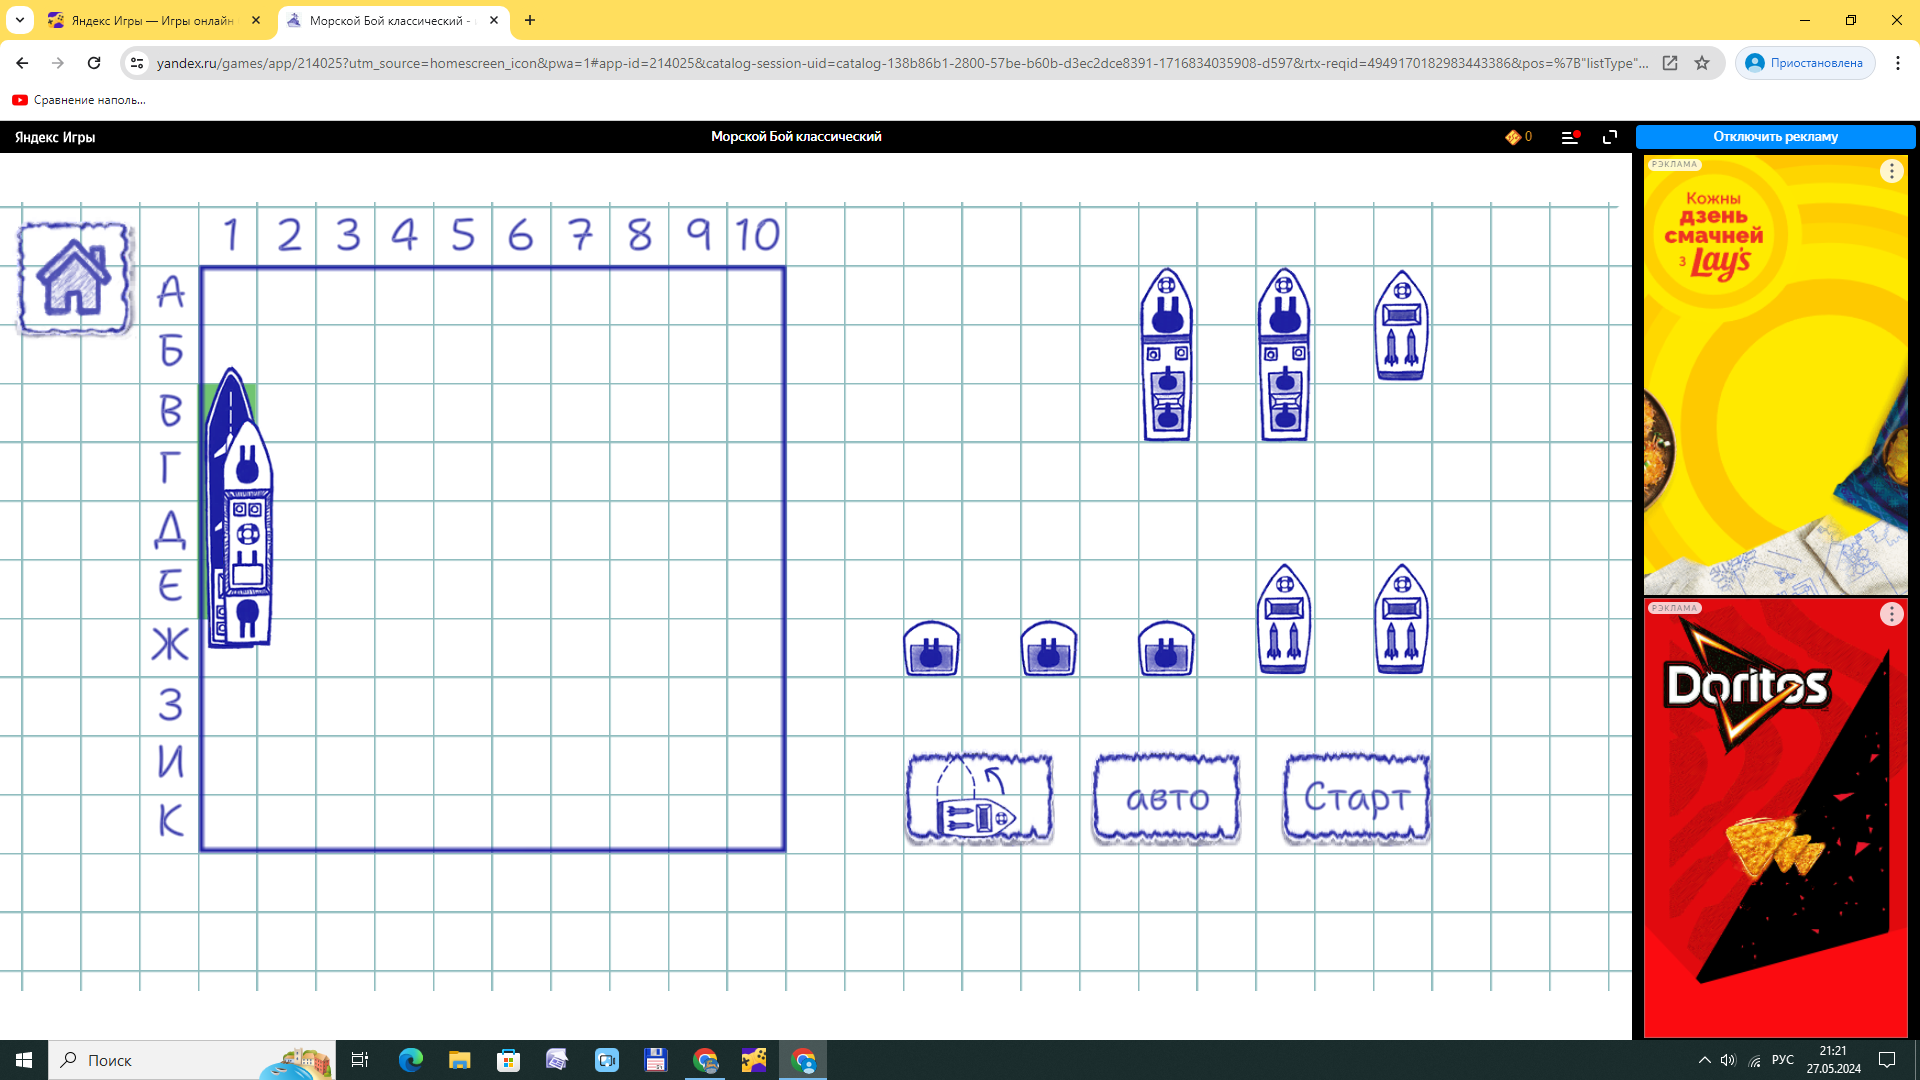Open Doritos ad options three-dot menu
The width and height of the screenshot is (1920, 1080).
click(x=1891, y=614)
